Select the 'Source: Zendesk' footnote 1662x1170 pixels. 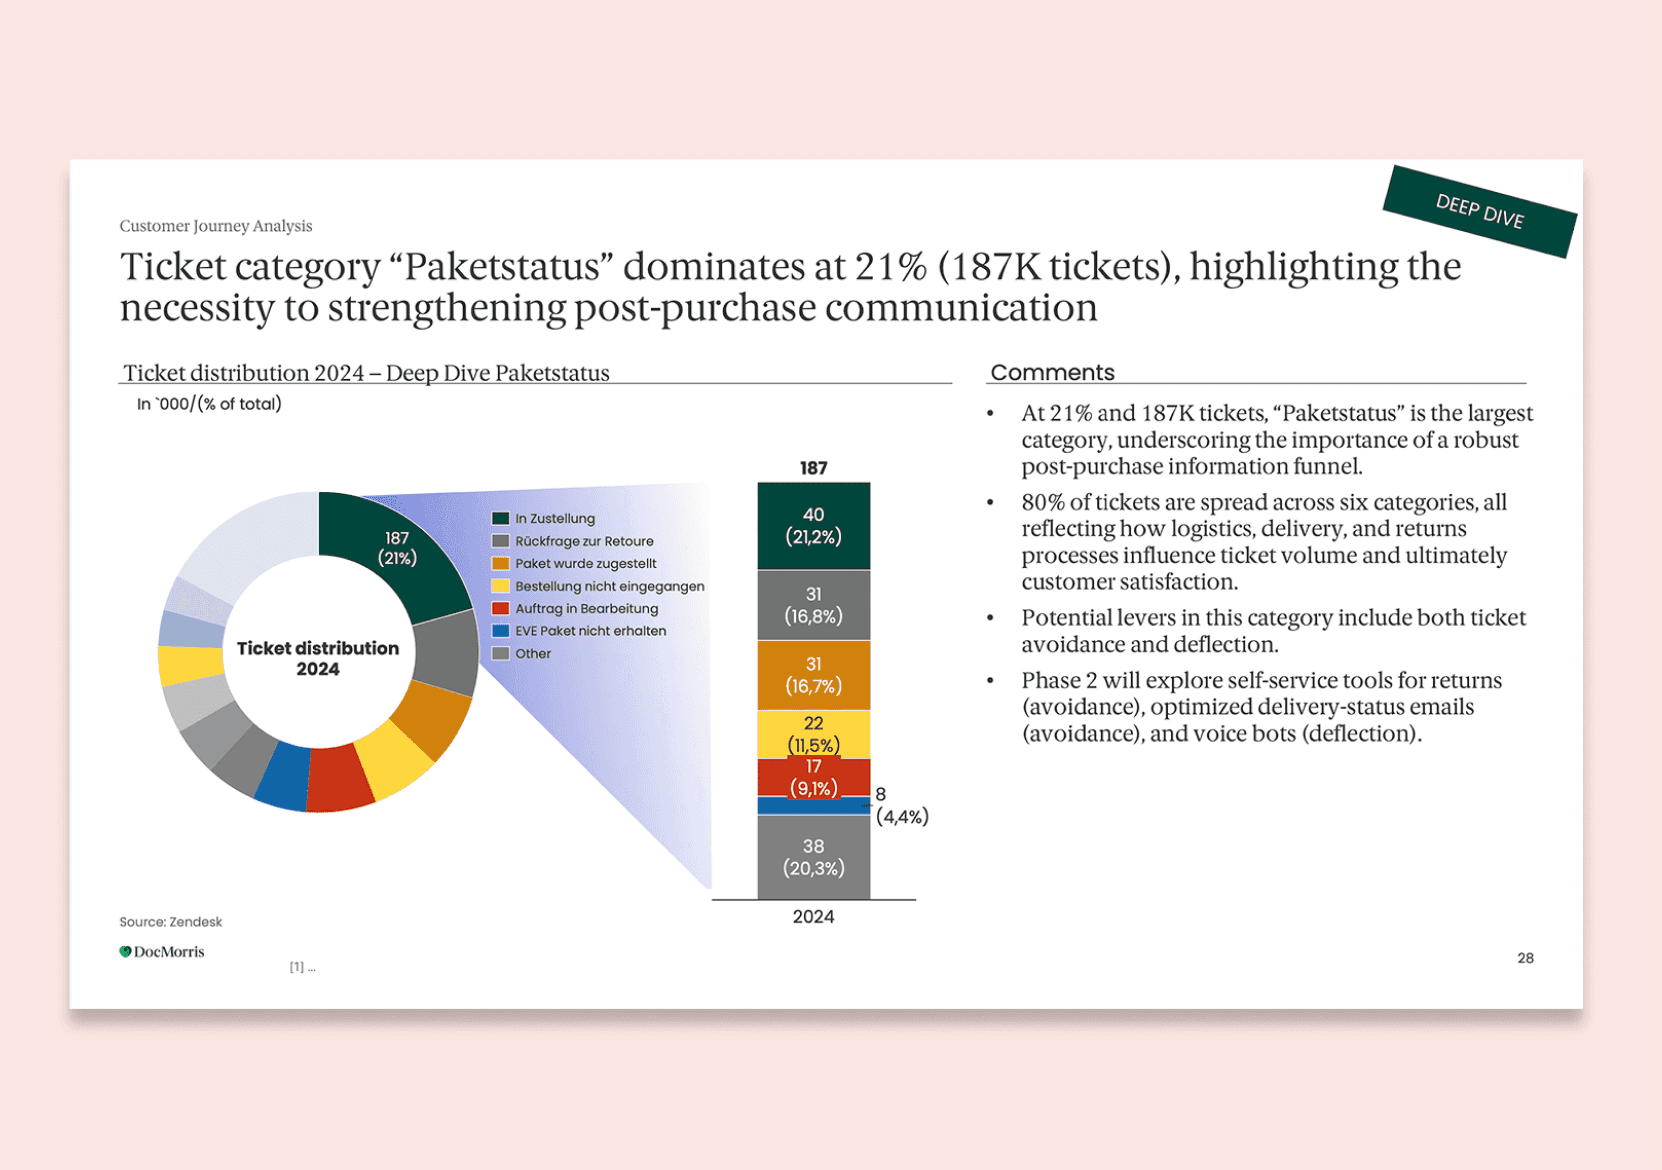[170, 922]
